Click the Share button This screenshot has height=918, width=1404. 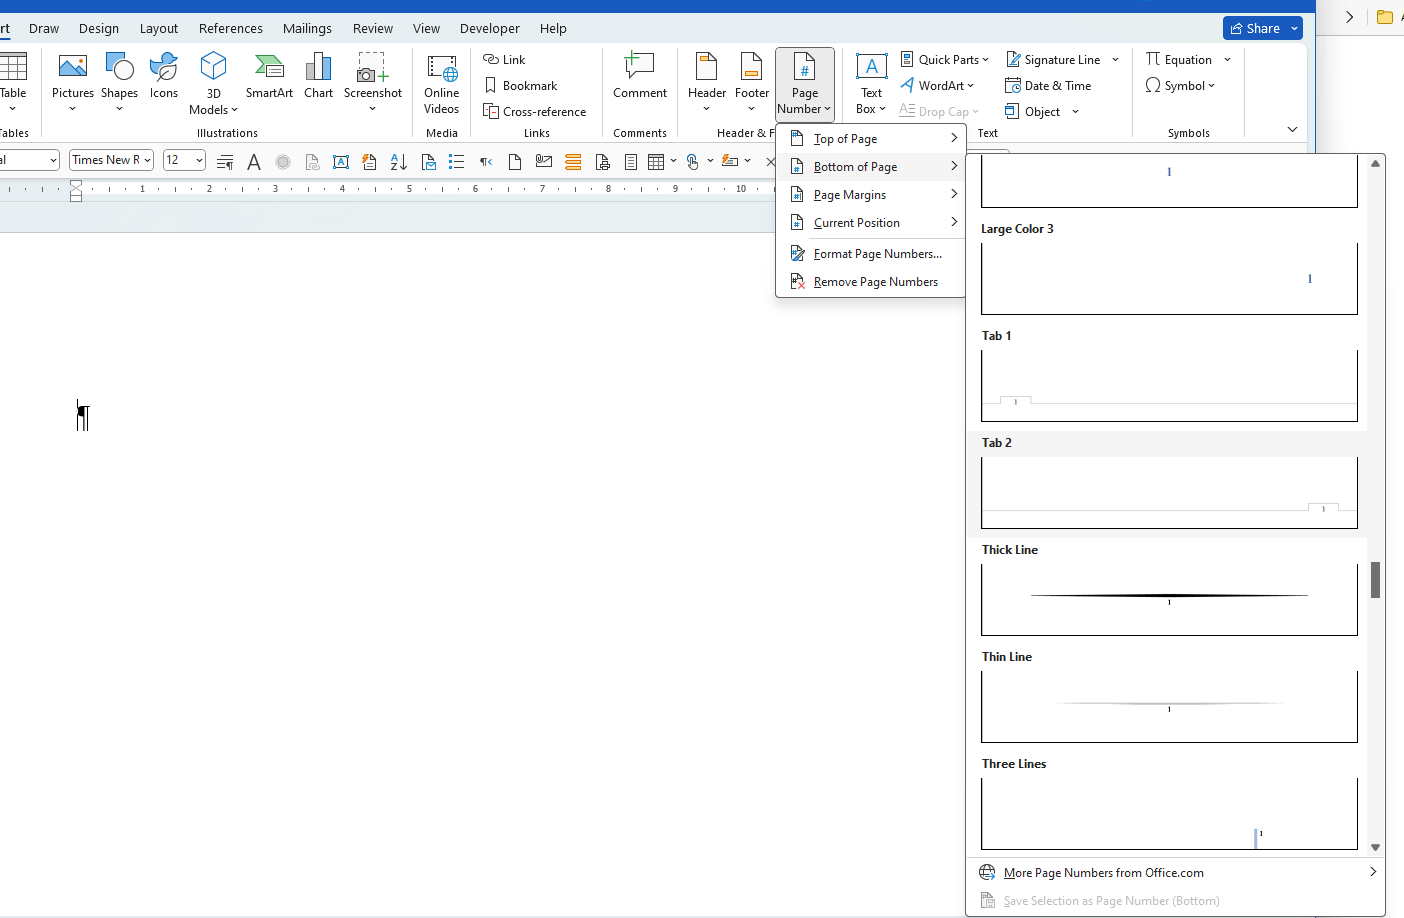[x=1255, y=28]
